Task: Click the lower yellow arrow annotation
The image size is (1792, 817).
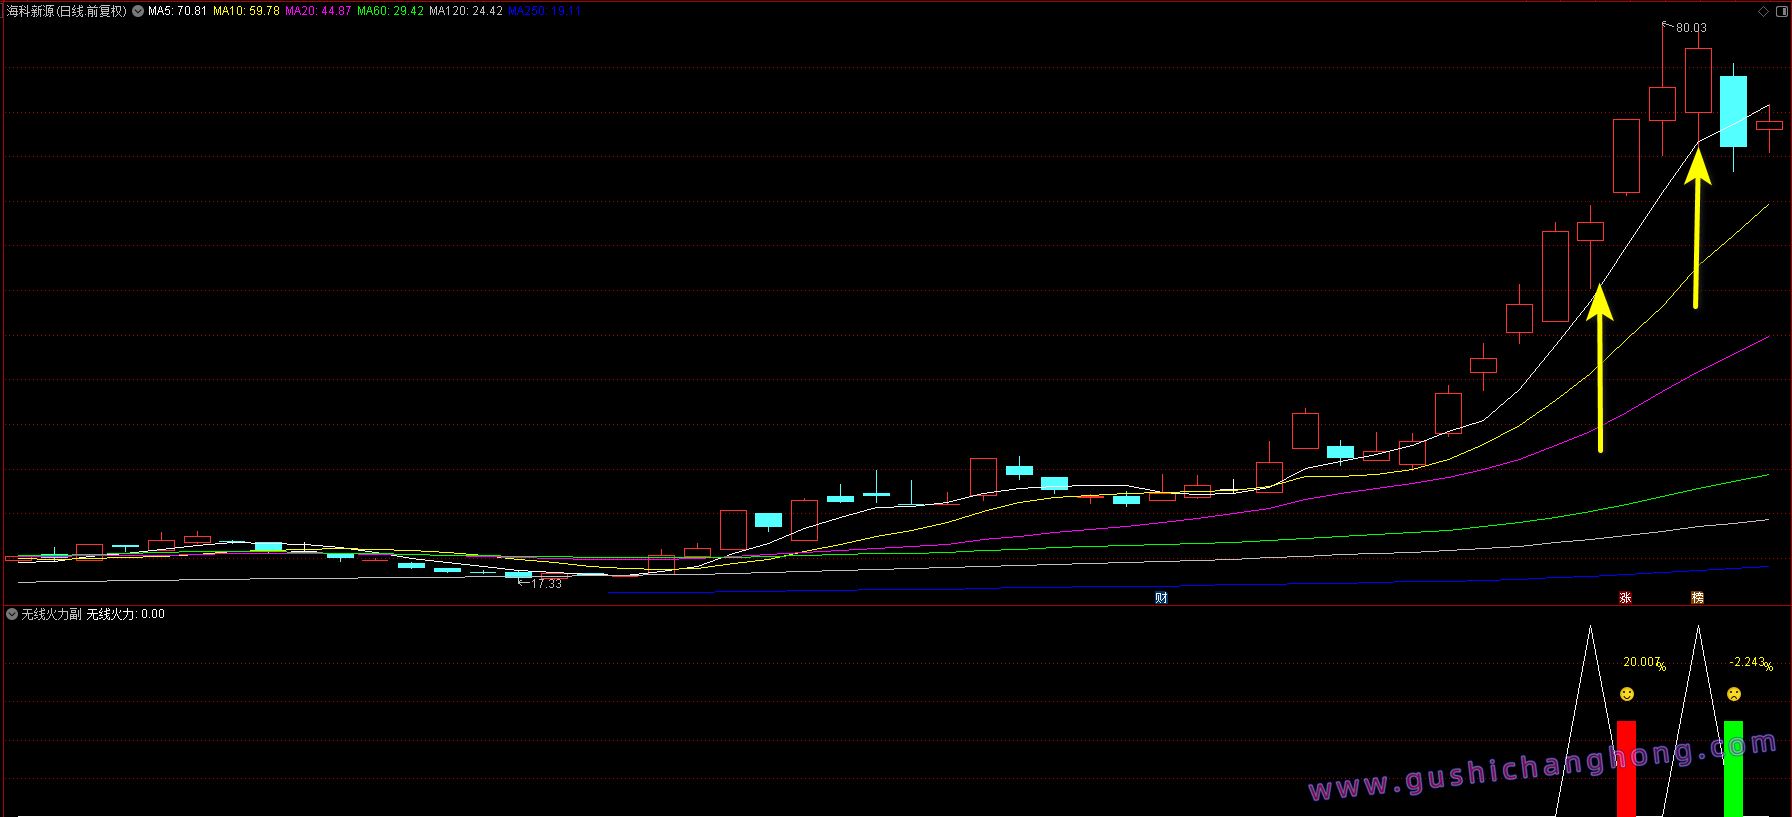Action: pyautogui.click(x=1600, y=370)
